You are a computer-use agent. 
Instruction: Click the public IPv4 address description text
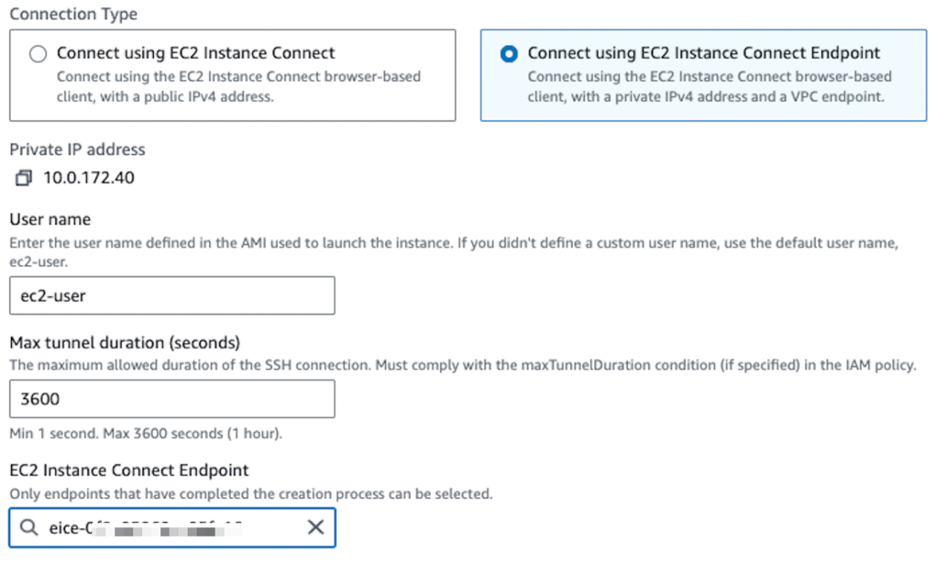(x=238, y=86)
